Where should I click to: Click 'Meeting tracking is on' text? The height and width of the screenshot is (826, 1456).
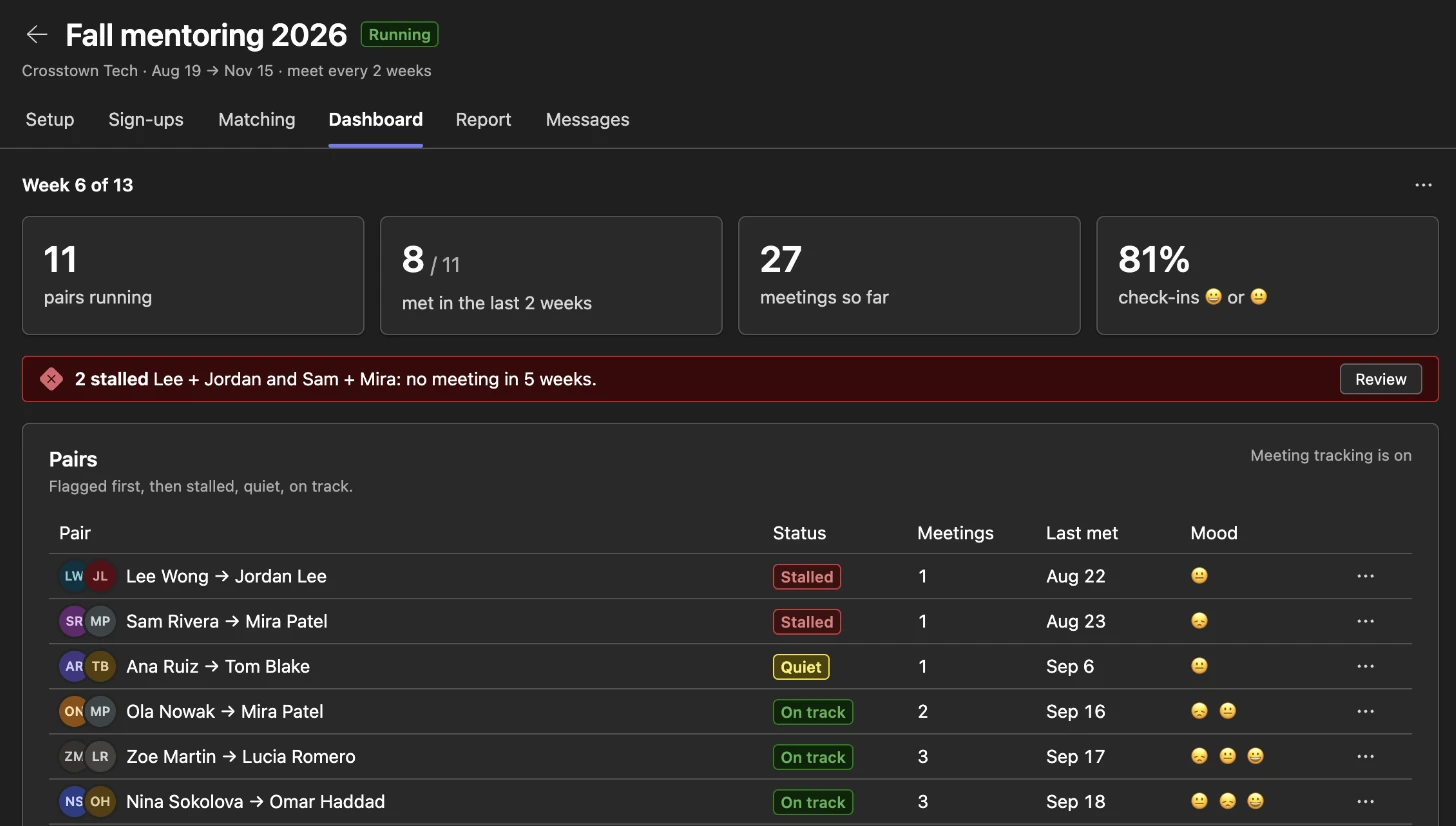[x=1331, y=456]
